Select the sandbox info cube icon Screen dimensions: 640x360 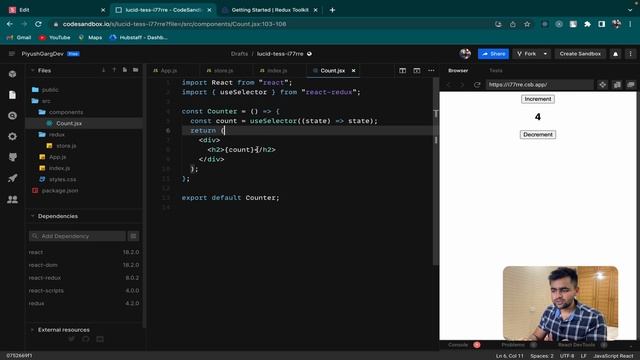click(x=12, y=74)
